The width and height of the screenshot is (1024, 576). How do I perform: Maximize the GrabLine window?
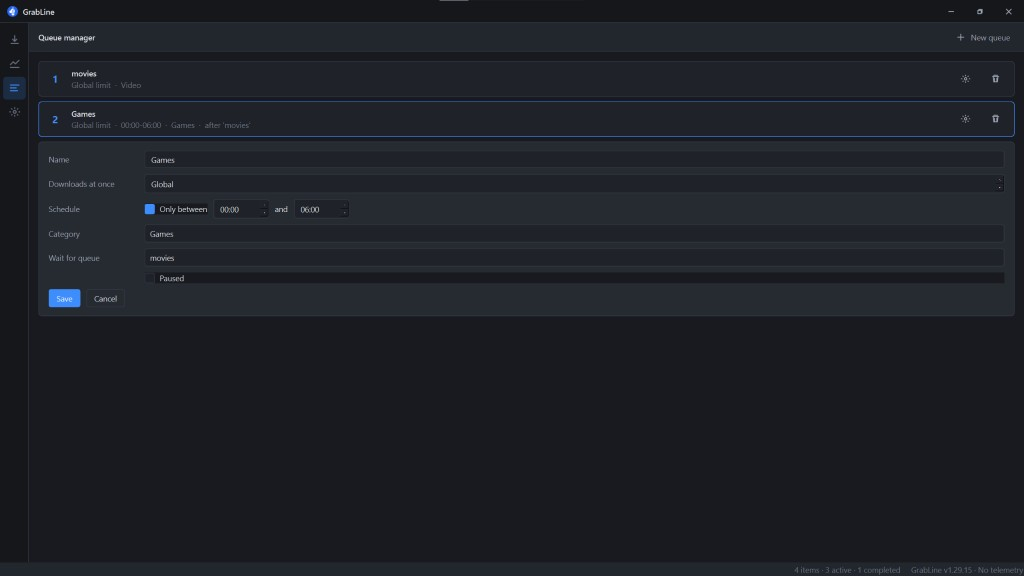click(980, 12)
